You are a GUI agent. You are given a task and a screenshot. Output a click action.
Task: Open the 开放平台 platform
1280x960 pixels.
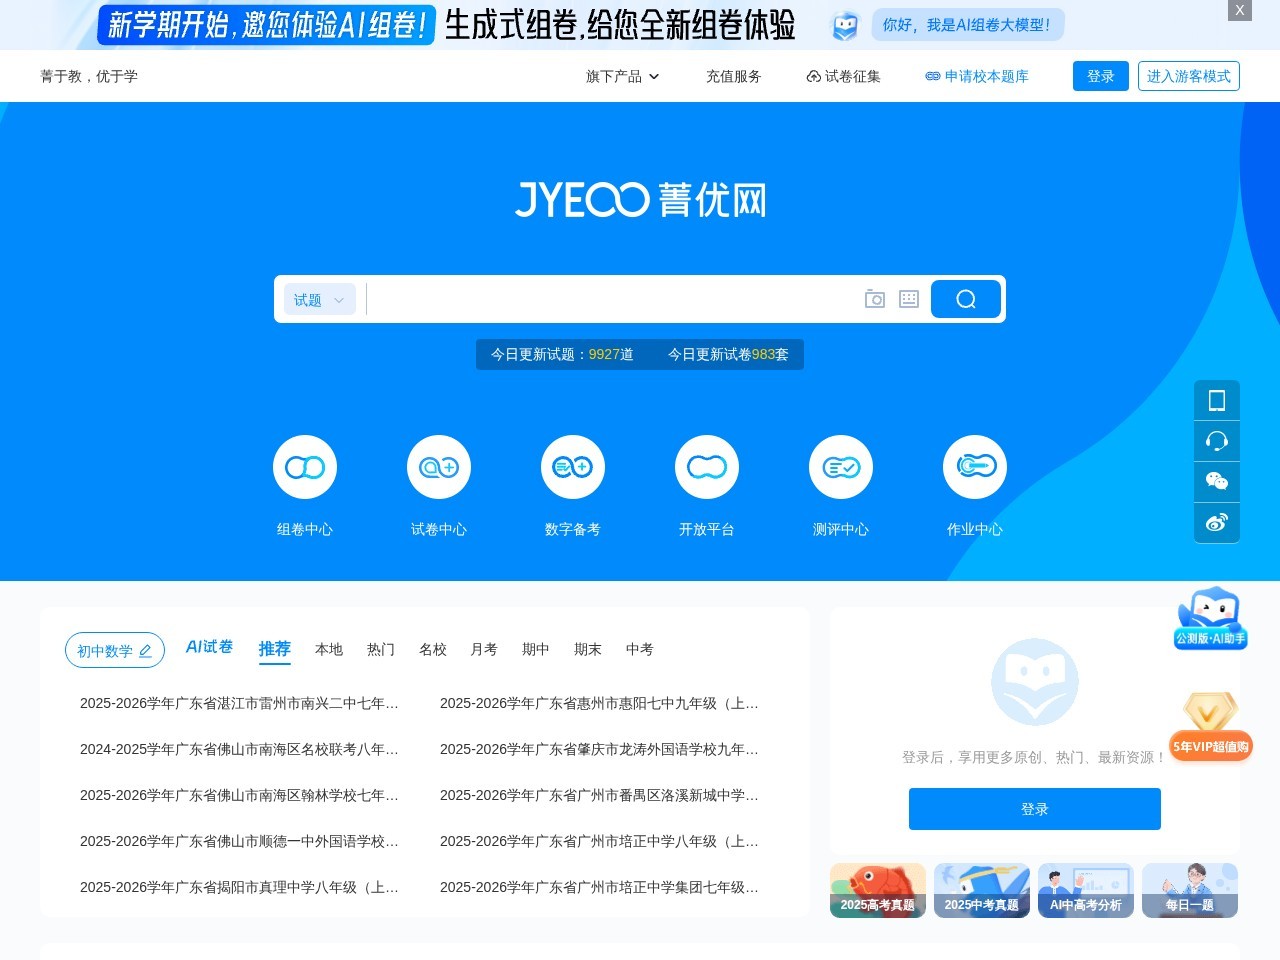point(706,485)
